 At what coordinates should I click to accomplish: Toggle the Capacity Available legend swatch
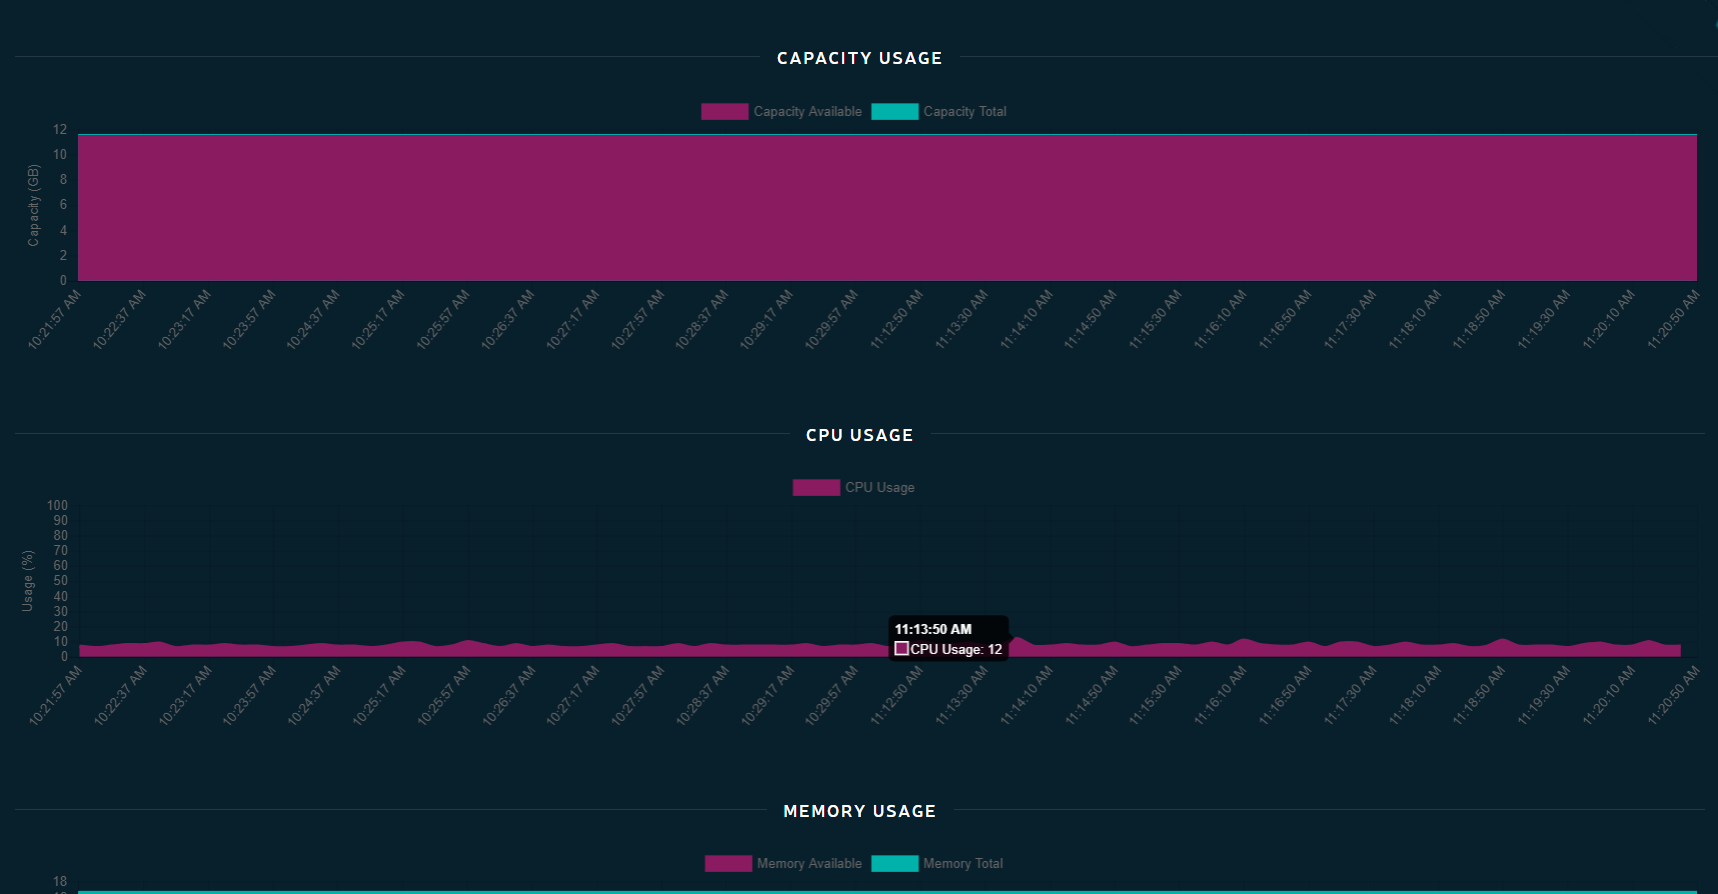point(725,112)
